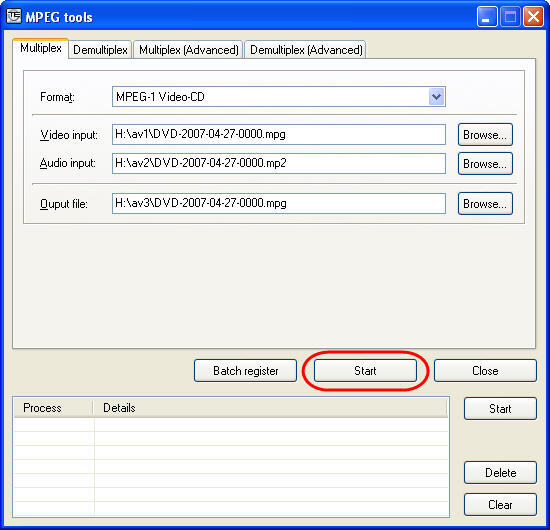Click the MPEG tools title bar app icon
The image size is (550, 530).
pyautogui.click(x=14, y=16)
